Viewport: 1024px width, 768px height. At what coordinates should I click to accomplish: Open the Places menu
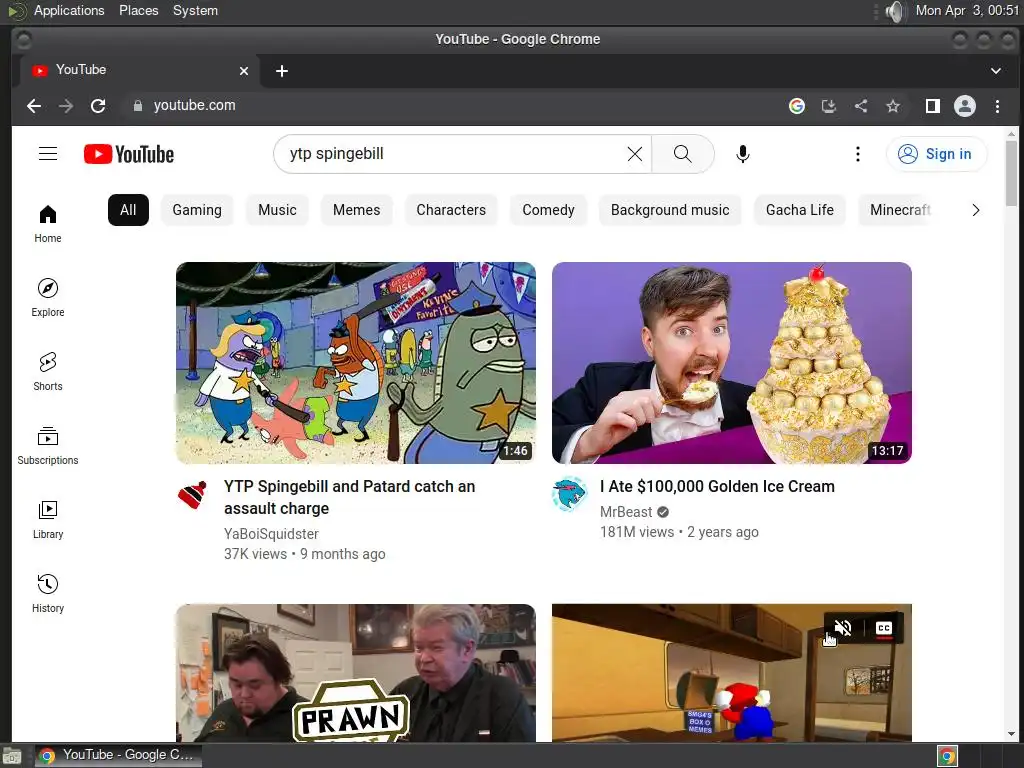tap(138, 10)
